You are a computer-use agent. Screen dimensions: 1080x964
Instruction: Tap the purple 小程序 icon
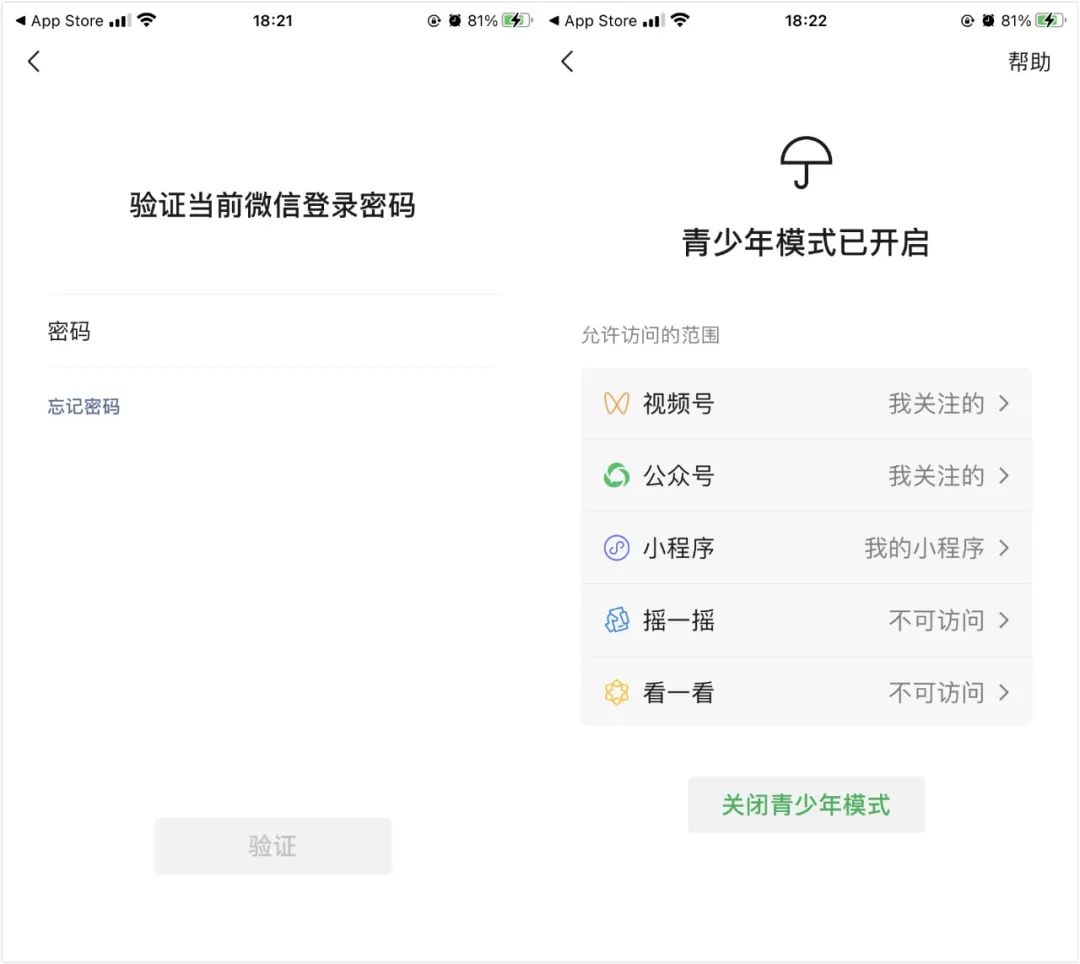click(616, 548)
